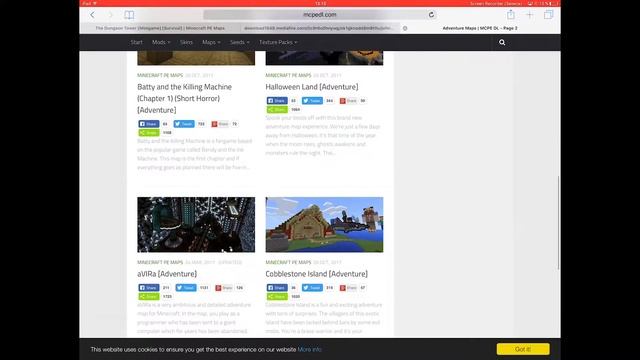This screenshot has height=360, width=640.
Task: Tweet the Cobblestone Island article
Action: coord(312,287)
